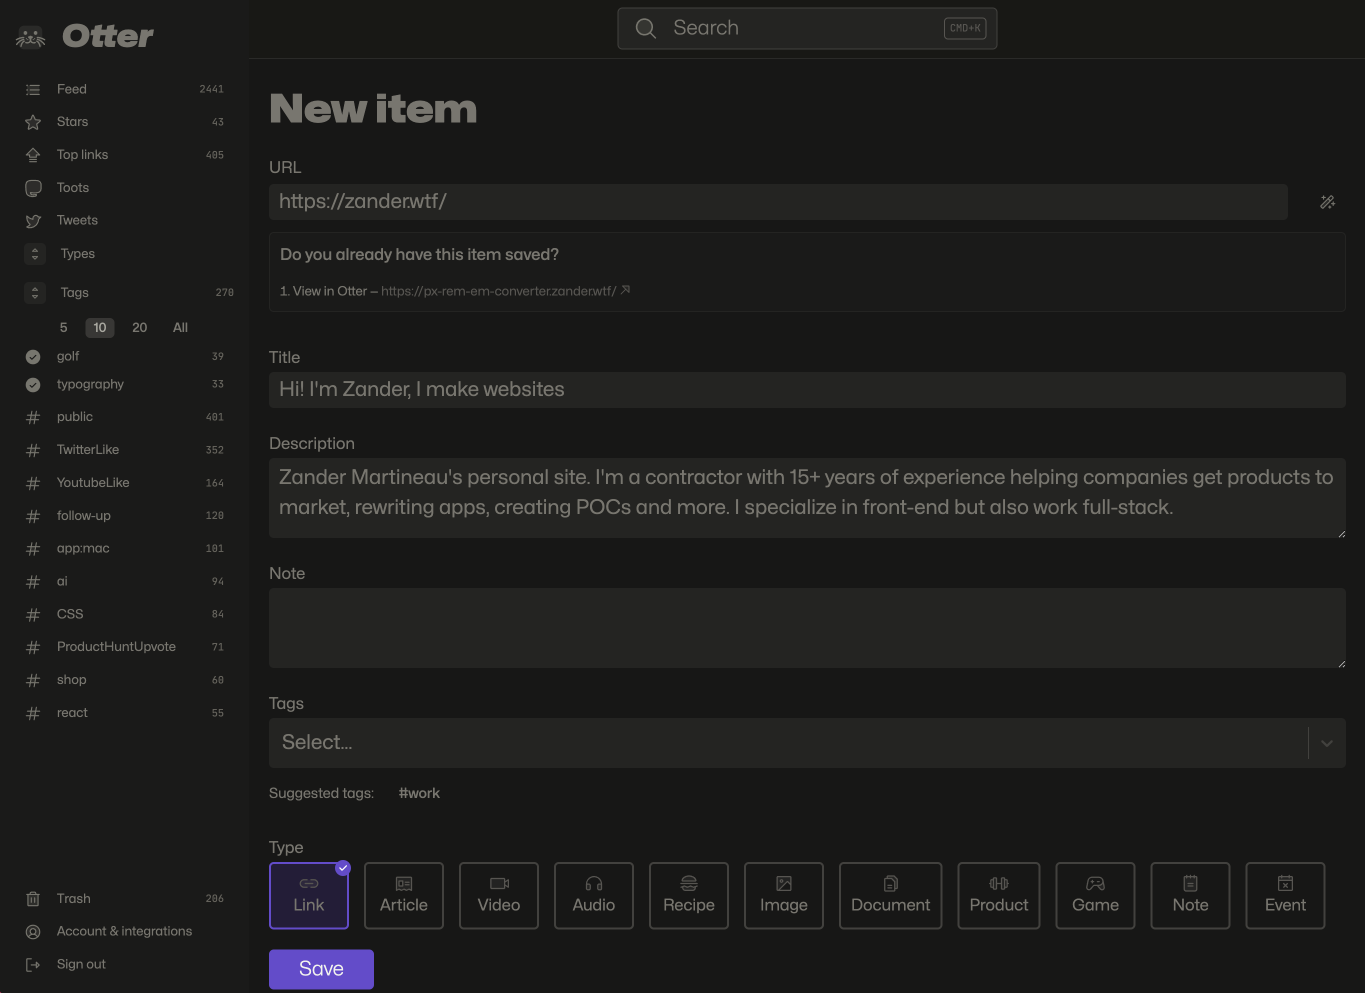Viewport: 1365px width, 993px height.
Task: Focus the Note text area
Action: tap(807, 628)
